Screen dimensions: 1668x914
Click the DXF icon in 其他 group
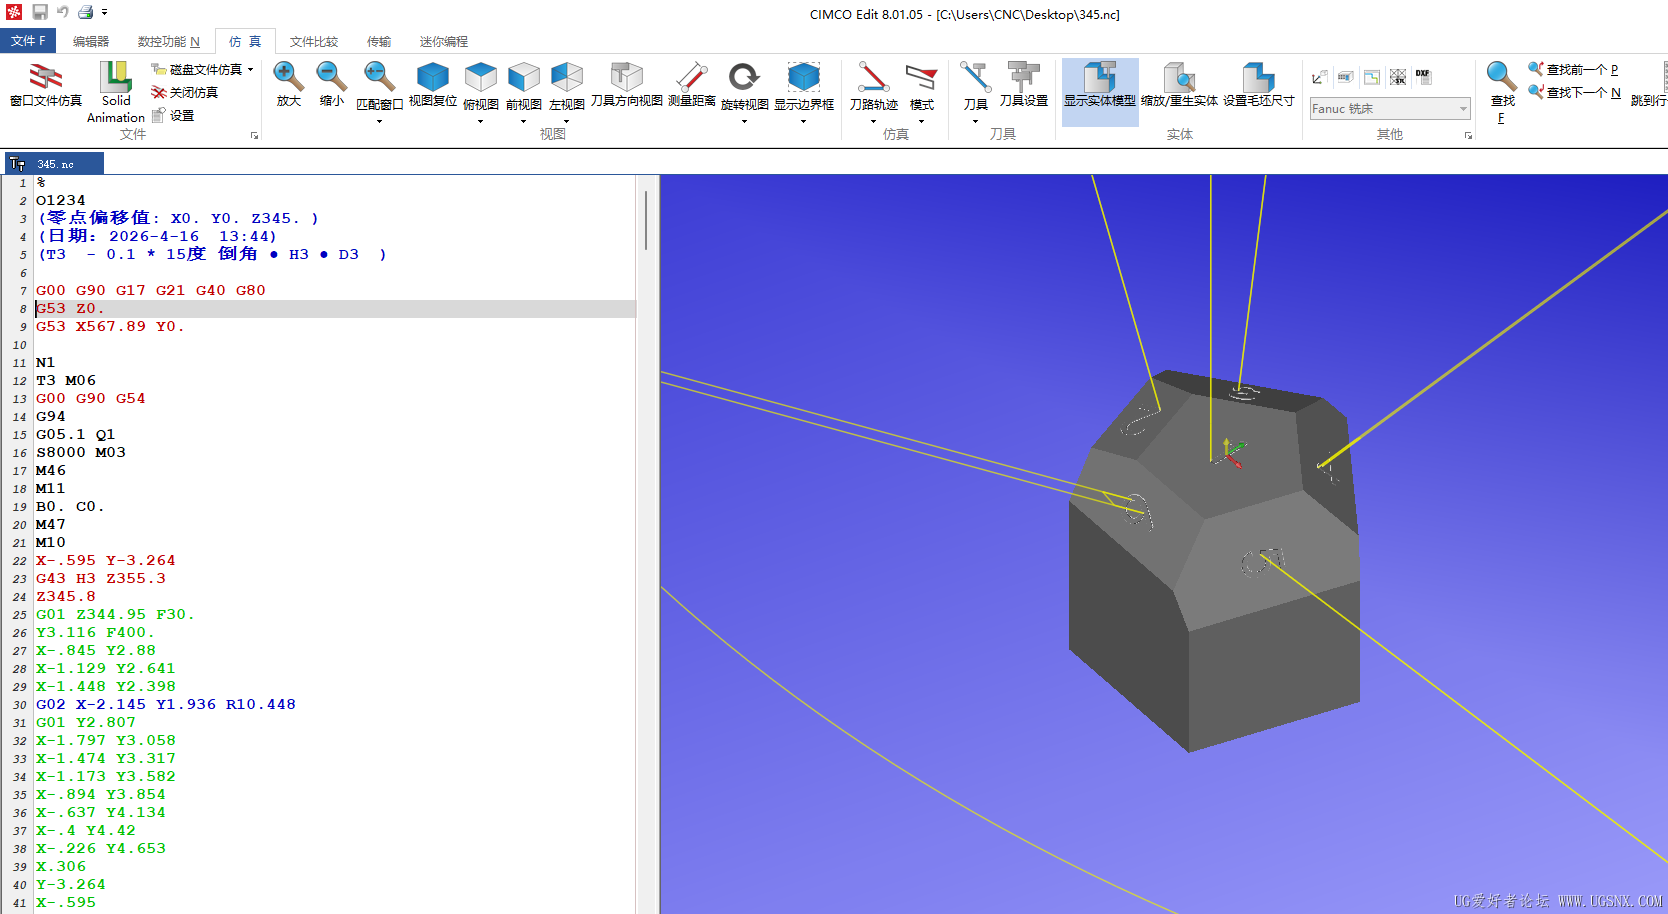pos(1423,77)
